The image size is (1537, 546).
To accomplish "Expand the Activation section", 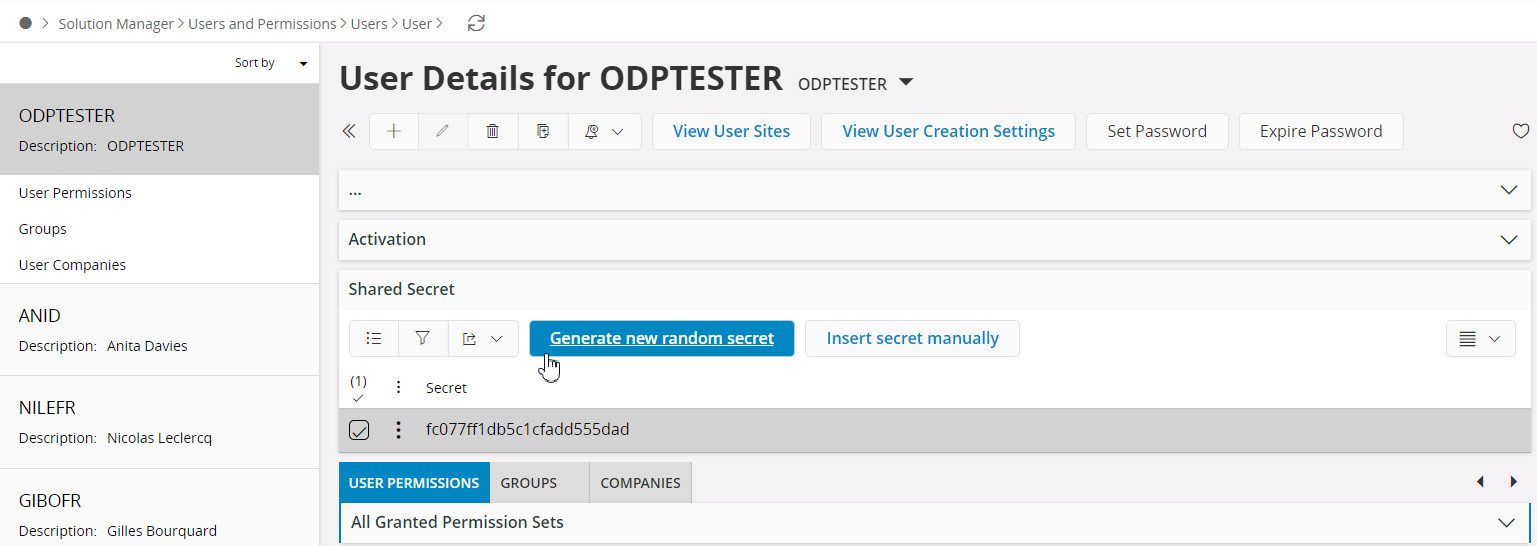I will (1509, 240).
